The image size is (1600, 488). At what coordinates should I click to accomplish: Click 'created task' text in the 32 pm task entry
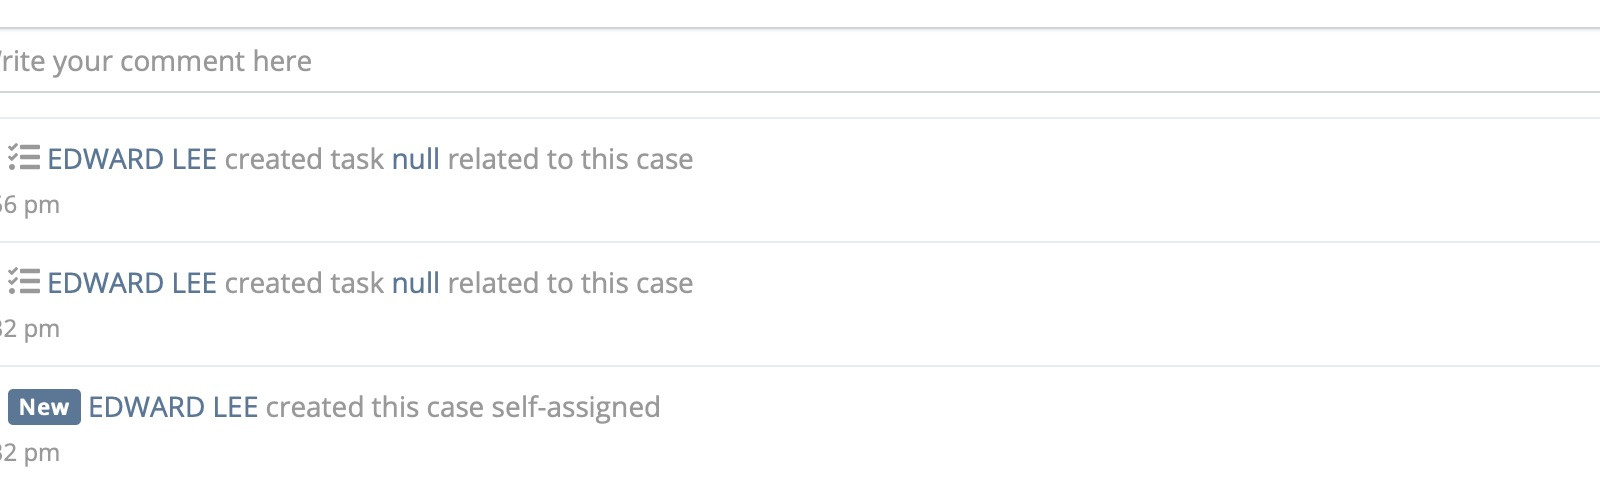pyautogui.click(x=304, y=283)
